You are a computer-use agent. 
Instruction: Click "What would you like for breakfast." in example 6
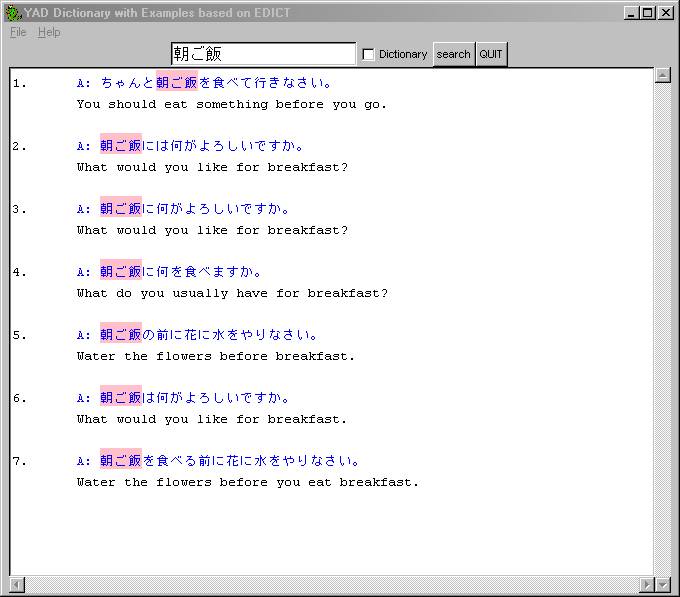tap(212, 419)
